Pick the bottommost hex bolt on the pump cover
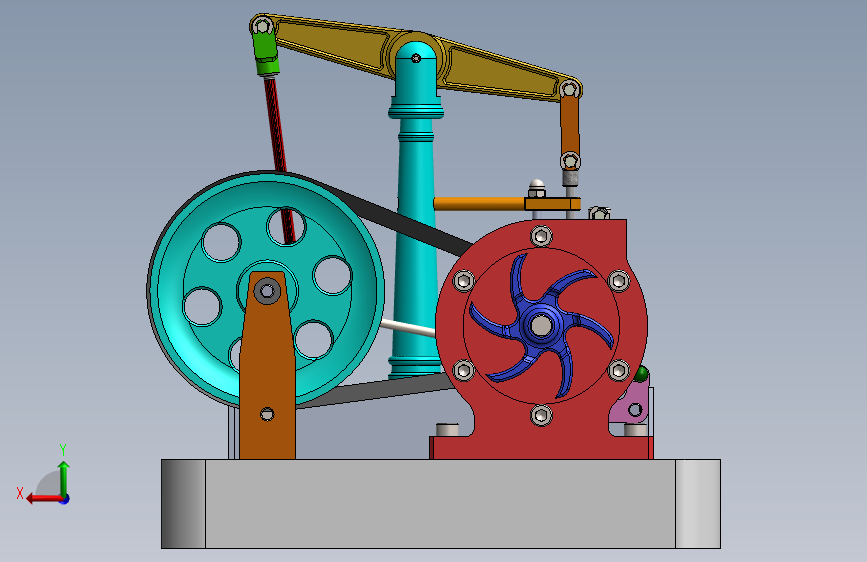The height and width of the screenshot is (562, 867). [x=541, y=415]
